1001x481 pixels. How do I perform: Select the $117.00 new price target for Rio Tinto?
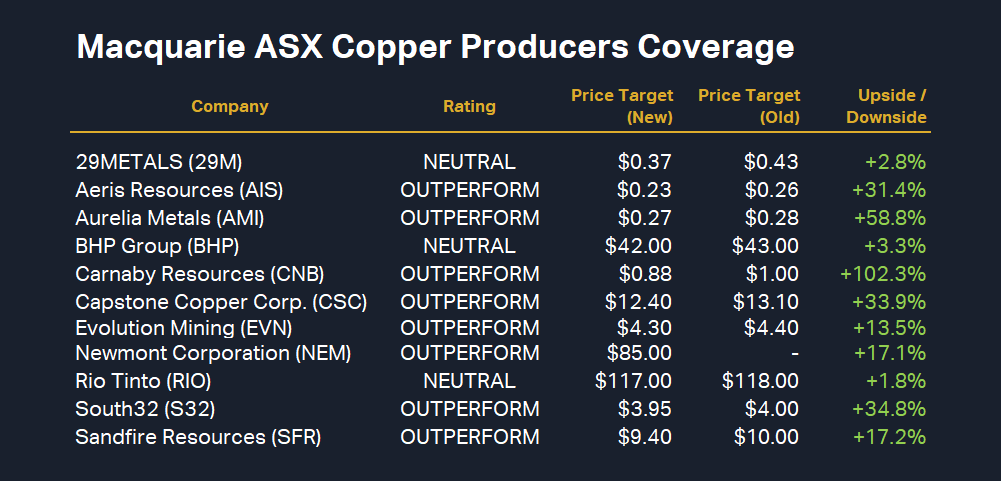633,381
